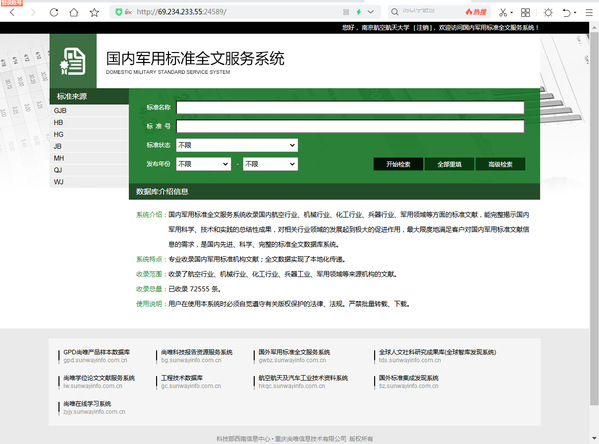
Task: Open the end year 不限 dropdown
Action: point(270,164)
